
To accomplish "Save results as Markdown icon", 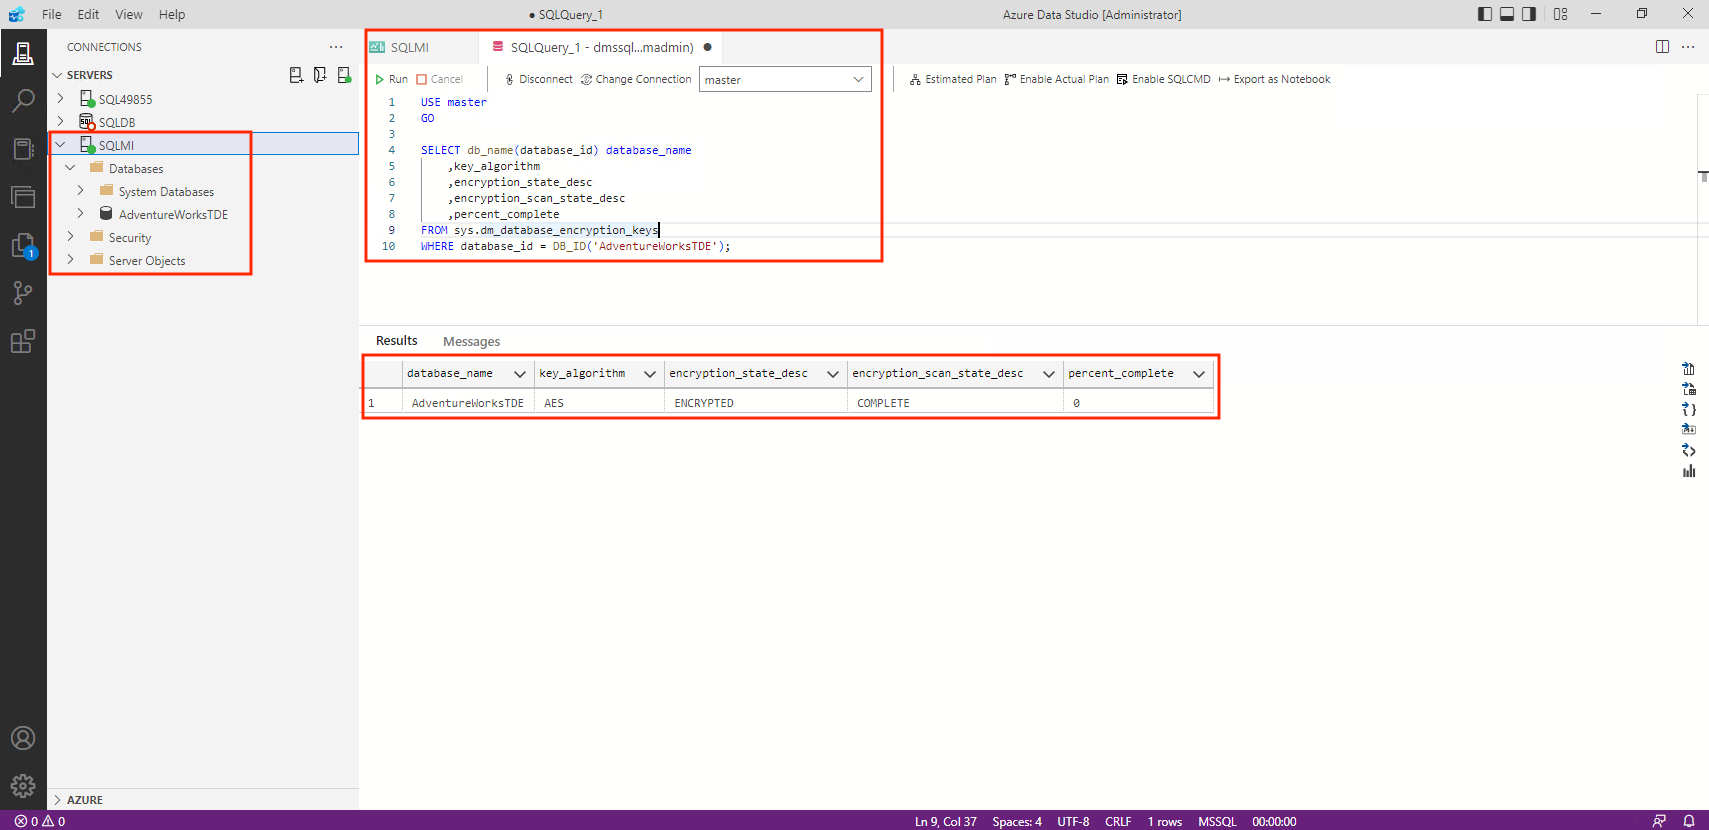I will [x=1688, y=429].
